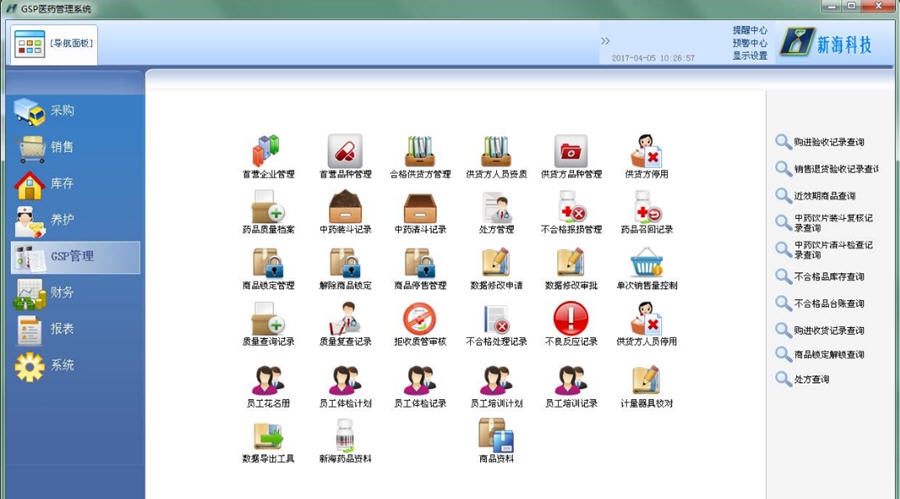
Task: Launch 数据导出工具 icon
Action: pyautogui.click(x=267, y=437)
